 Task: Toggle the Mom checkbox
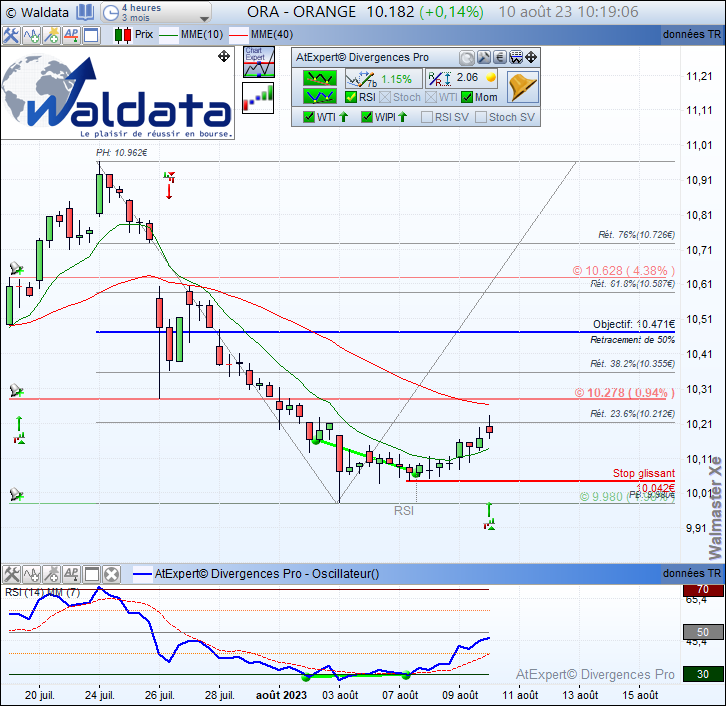click(x=467, y=97)
